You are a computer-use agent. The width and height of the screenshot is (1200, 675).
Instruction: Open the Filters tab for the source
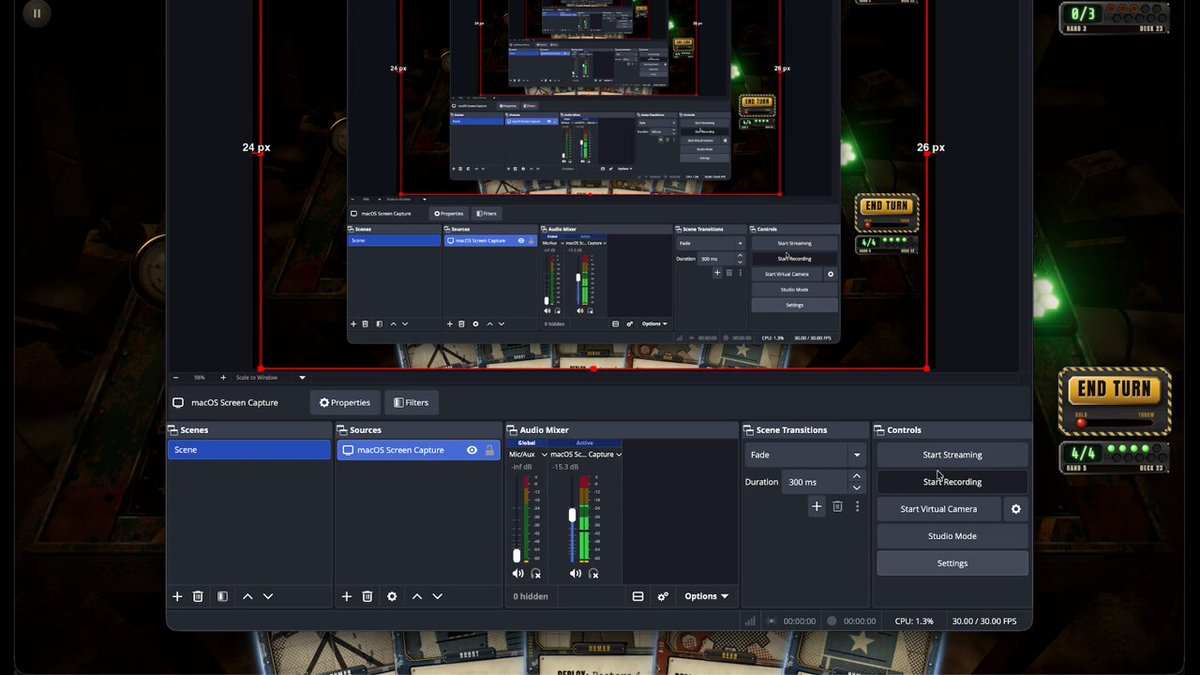click(411, 403)
